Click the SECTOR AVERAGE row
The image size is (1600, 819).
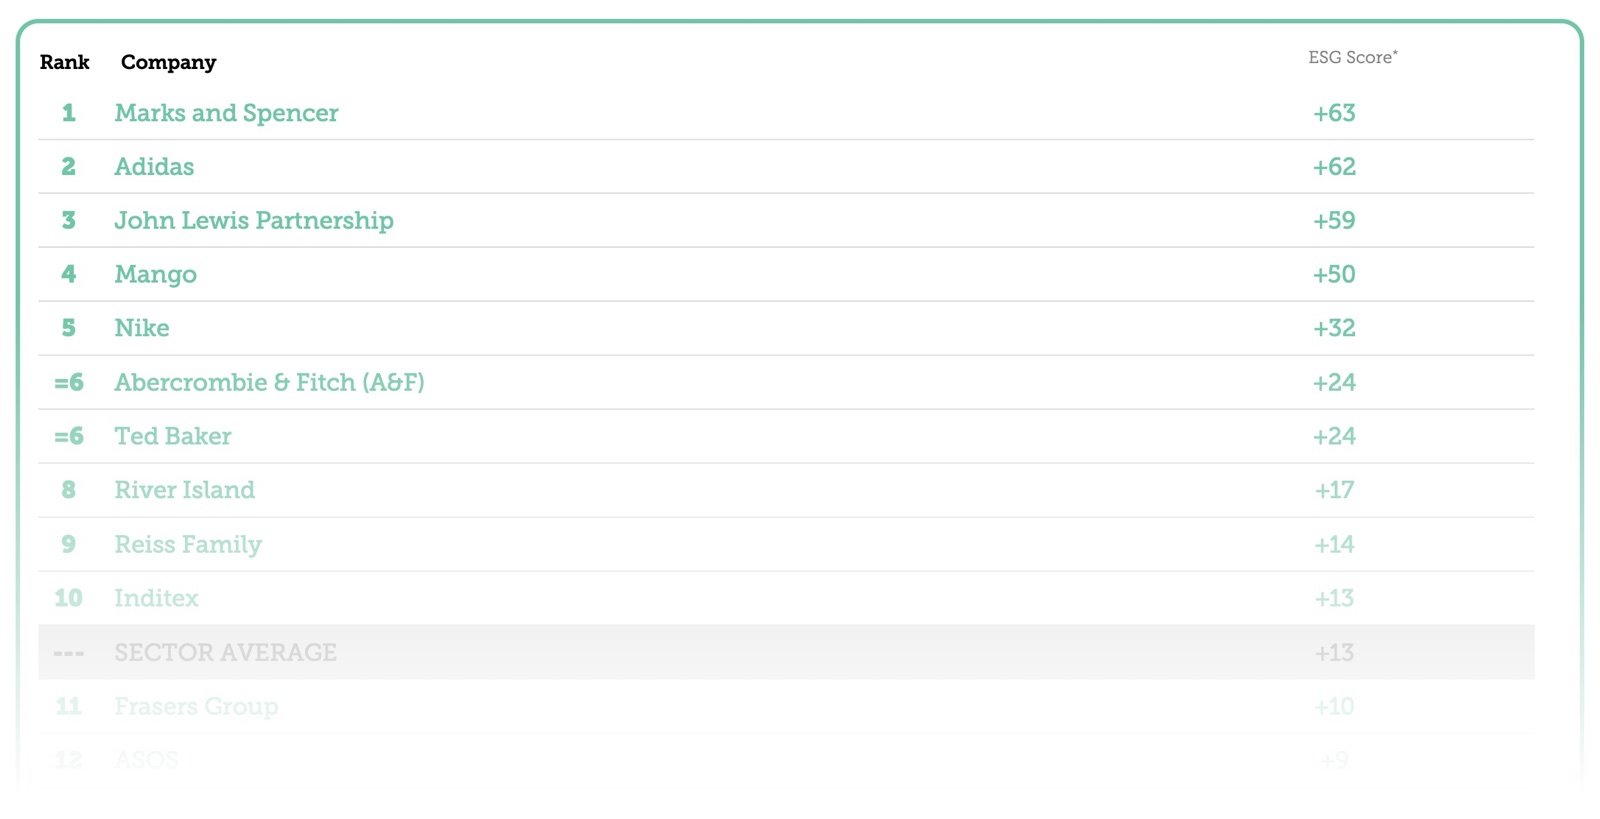[225, 653]
